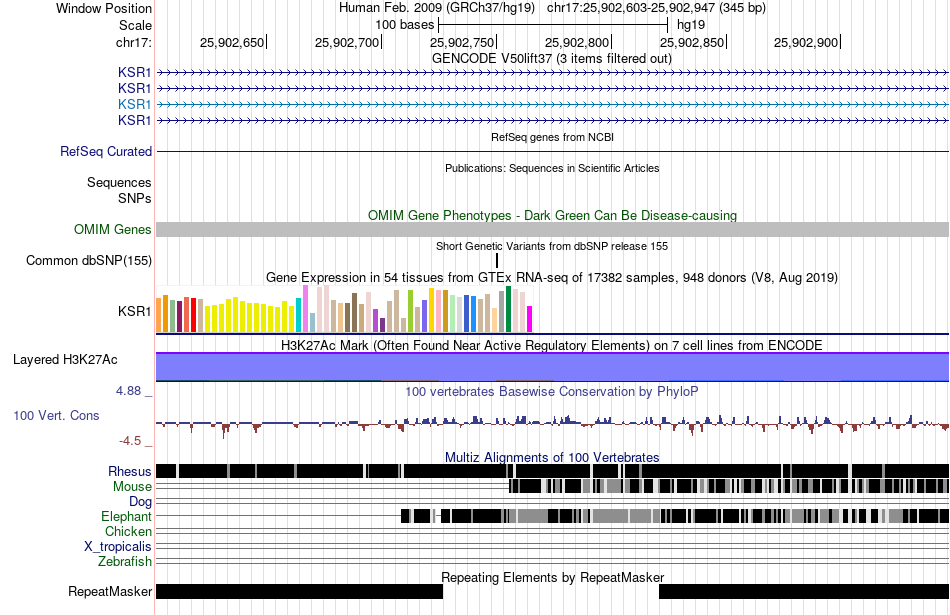Select the Zebrafish alignment label
Image resolution: width=950 pixels, height=615 pixels.
click(x=125, y=561)
